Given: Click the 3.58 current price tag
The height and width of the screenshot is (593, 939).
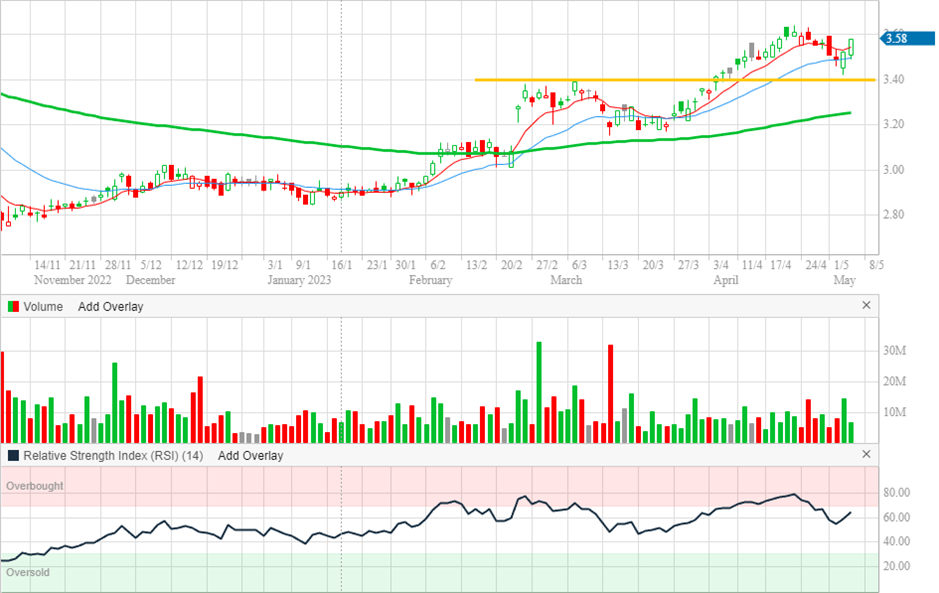Looking at the screenshot, I should click(x=895, y=39).
